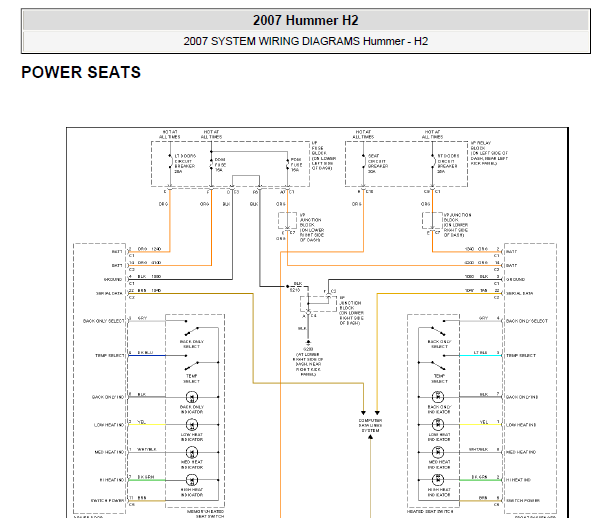Click the '2007 SYSTEM WIRING DIAGRAMS Hummer - H2' subtitle
600x518 pixels.
click(305, 41)
